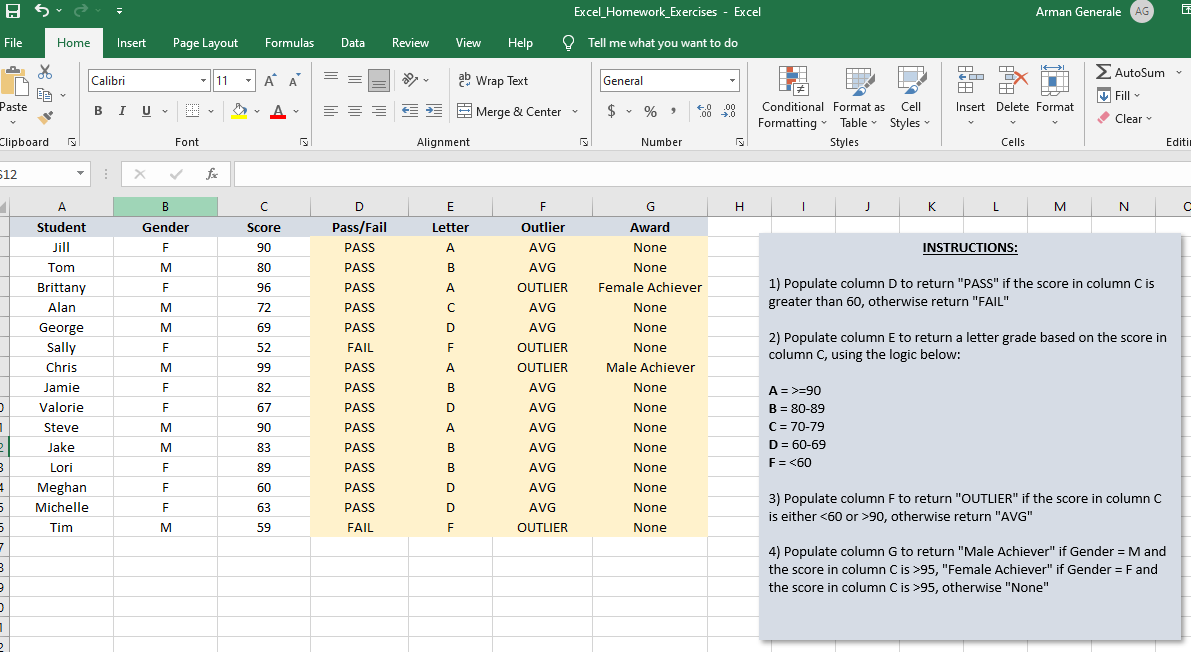The image size is (1191, 652).
Task: Apply Accounting dollar format
Action: coord(611,111)
